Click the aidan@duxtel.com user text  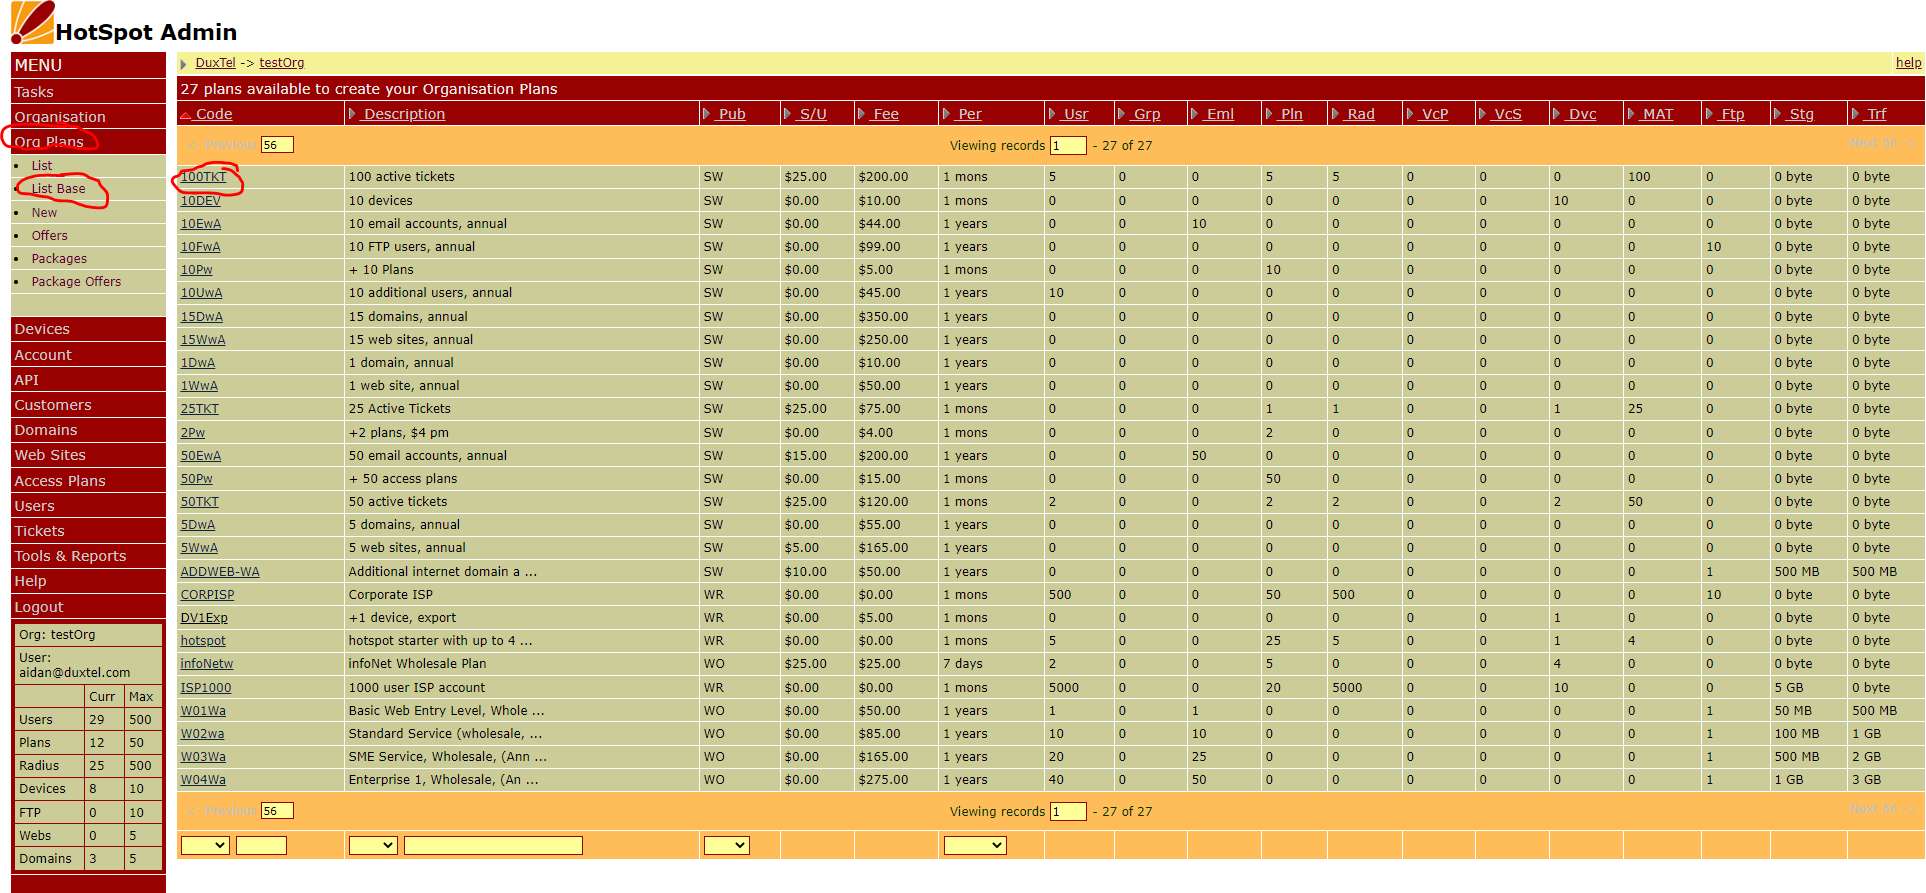pyautogui.click(x=74, y=673)
